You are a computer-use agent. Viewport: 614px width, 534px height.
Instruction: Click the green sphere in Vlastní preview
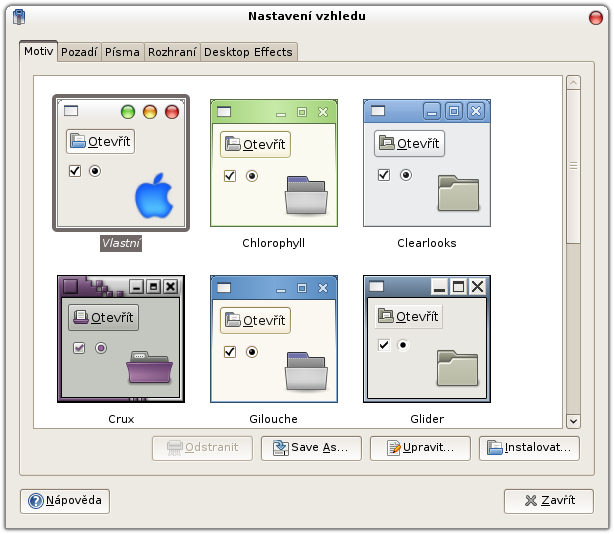(x=128, y=112)
